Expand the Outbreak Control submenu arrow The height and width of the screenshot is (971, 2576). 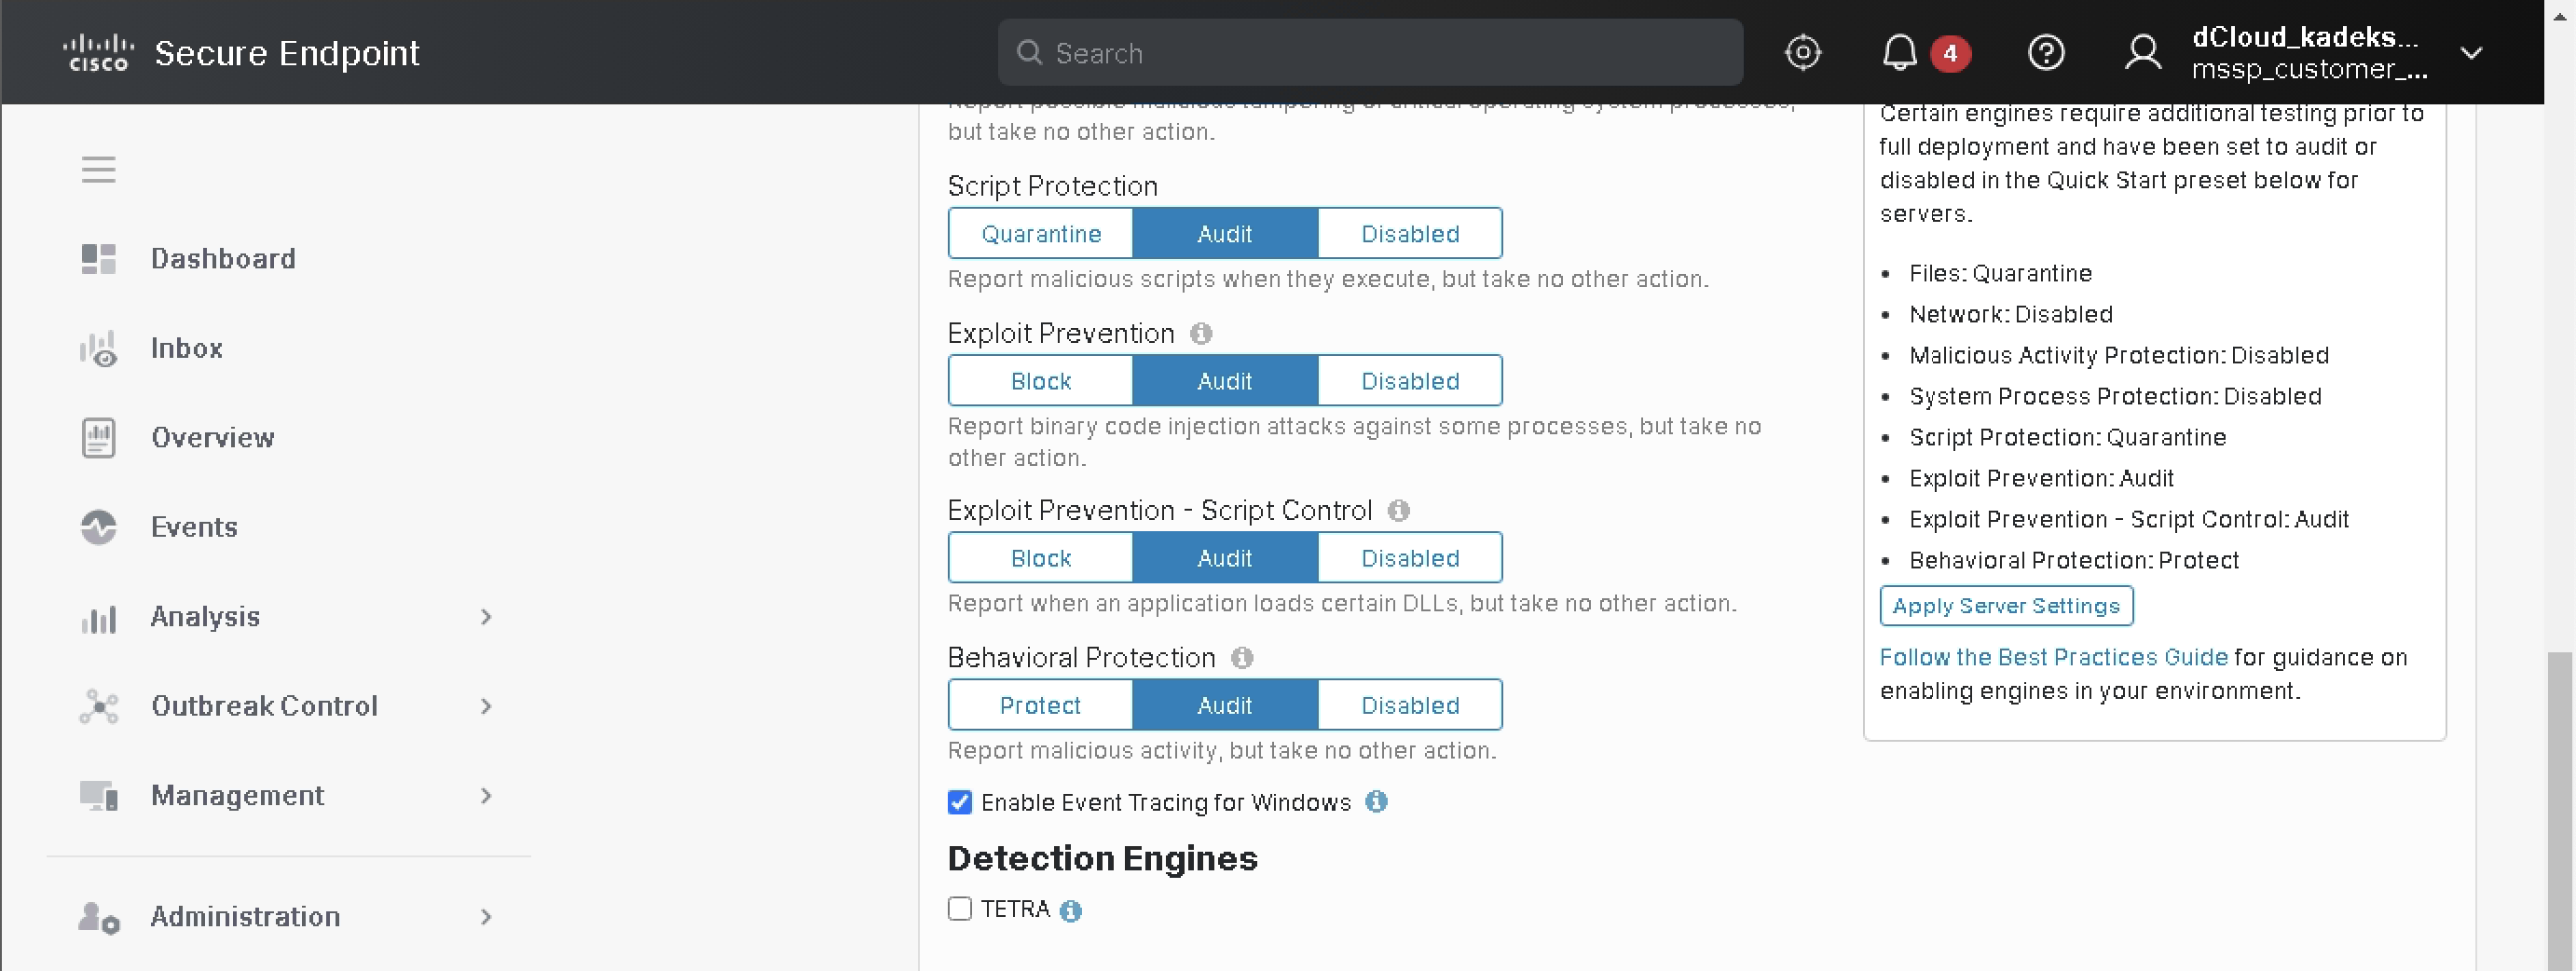click(x=486, y=706)
